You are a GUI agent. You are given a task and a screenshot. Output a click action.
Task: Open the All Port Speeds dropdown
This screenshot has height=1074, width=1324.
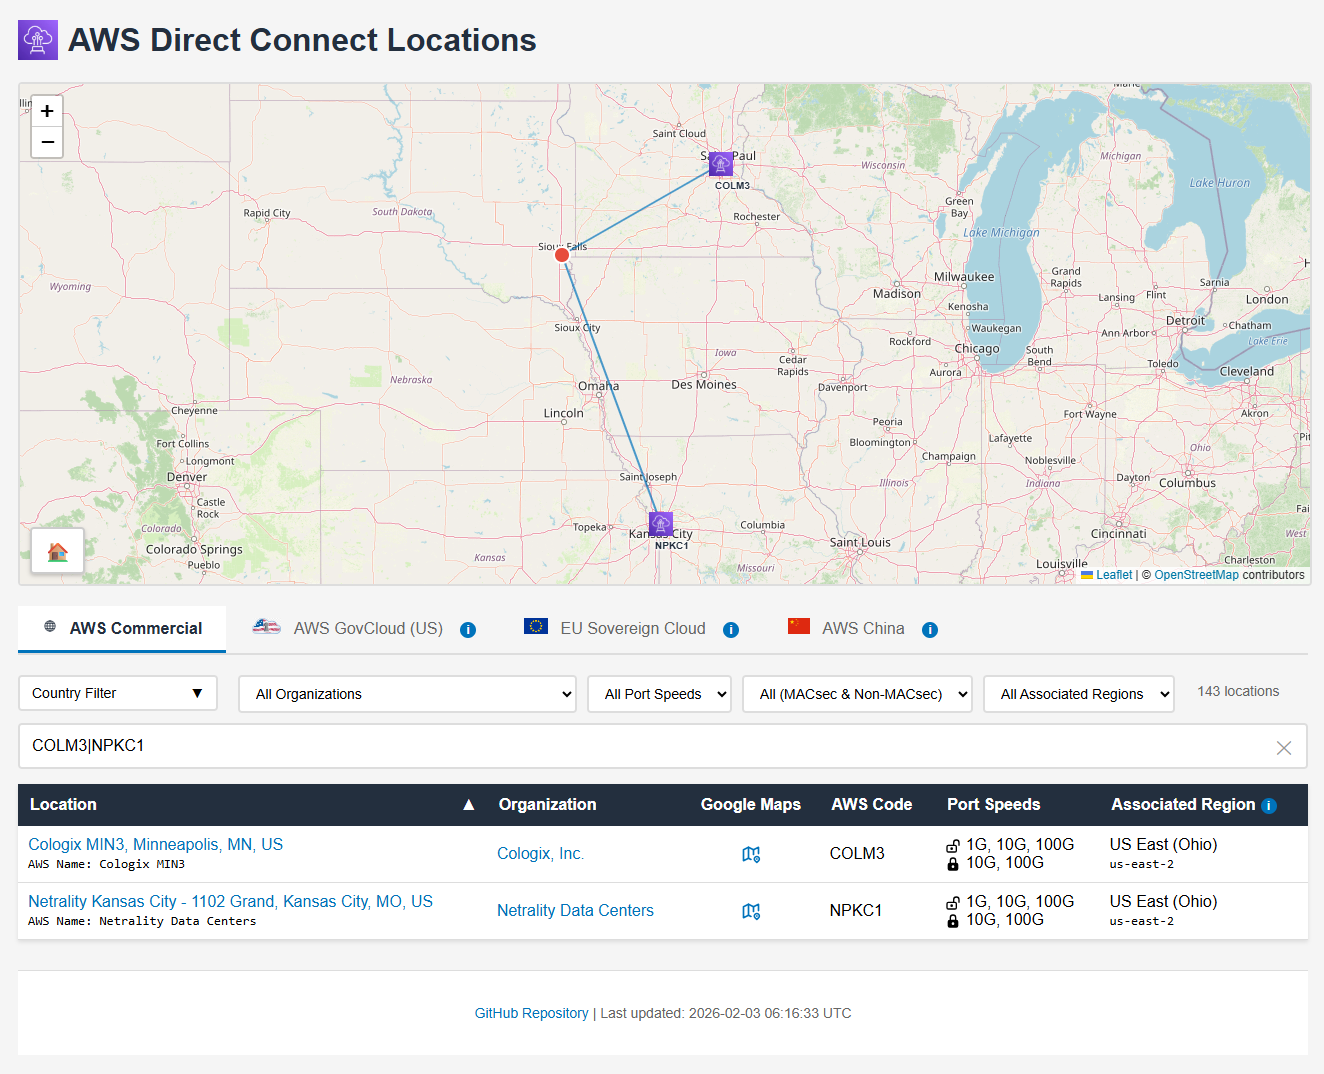coord(659,694)
